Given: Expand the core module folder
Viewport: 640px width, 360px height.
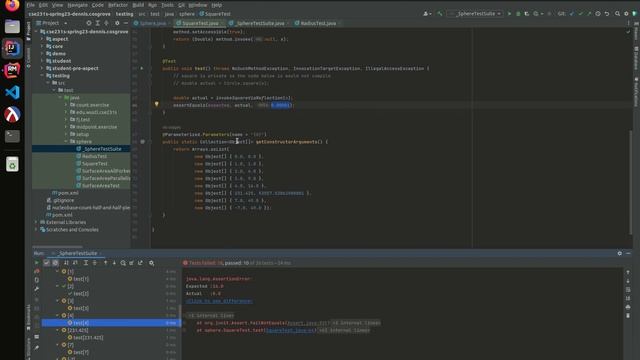Looking at the screenshot, I should pyautogui.click(x=42, y=46).
